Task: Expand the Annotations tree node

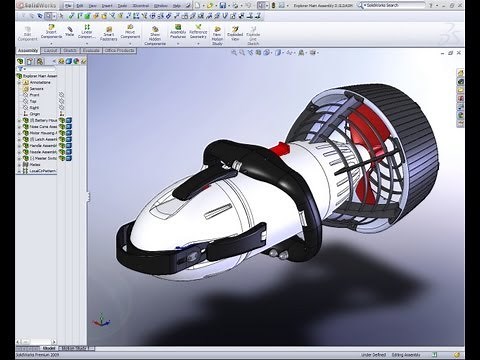Action: click(x=19, y=82)
